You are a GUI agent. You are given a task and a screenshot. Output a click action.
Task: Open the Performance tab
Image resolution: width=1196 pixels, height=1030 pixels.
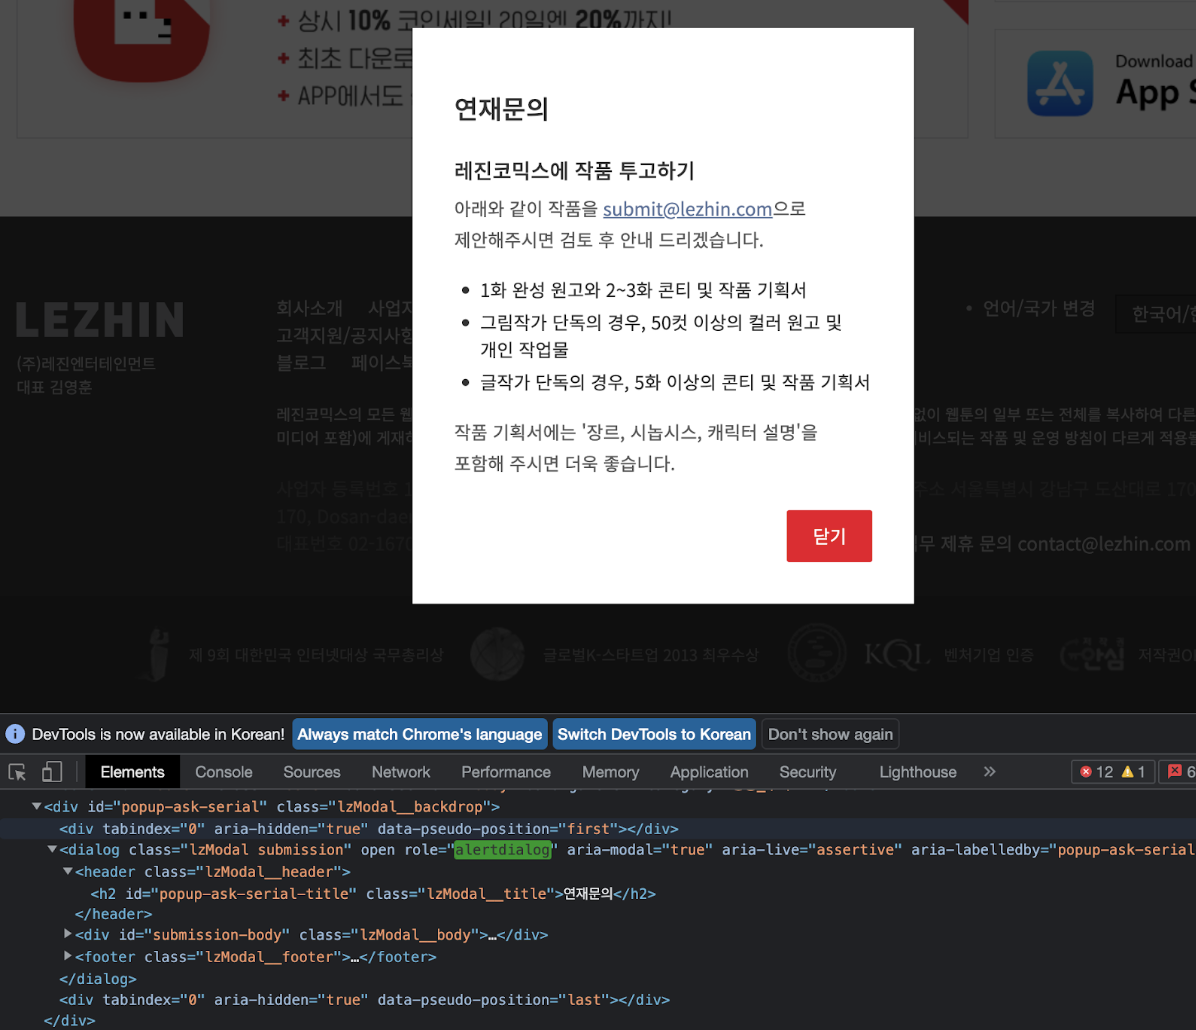506,772
